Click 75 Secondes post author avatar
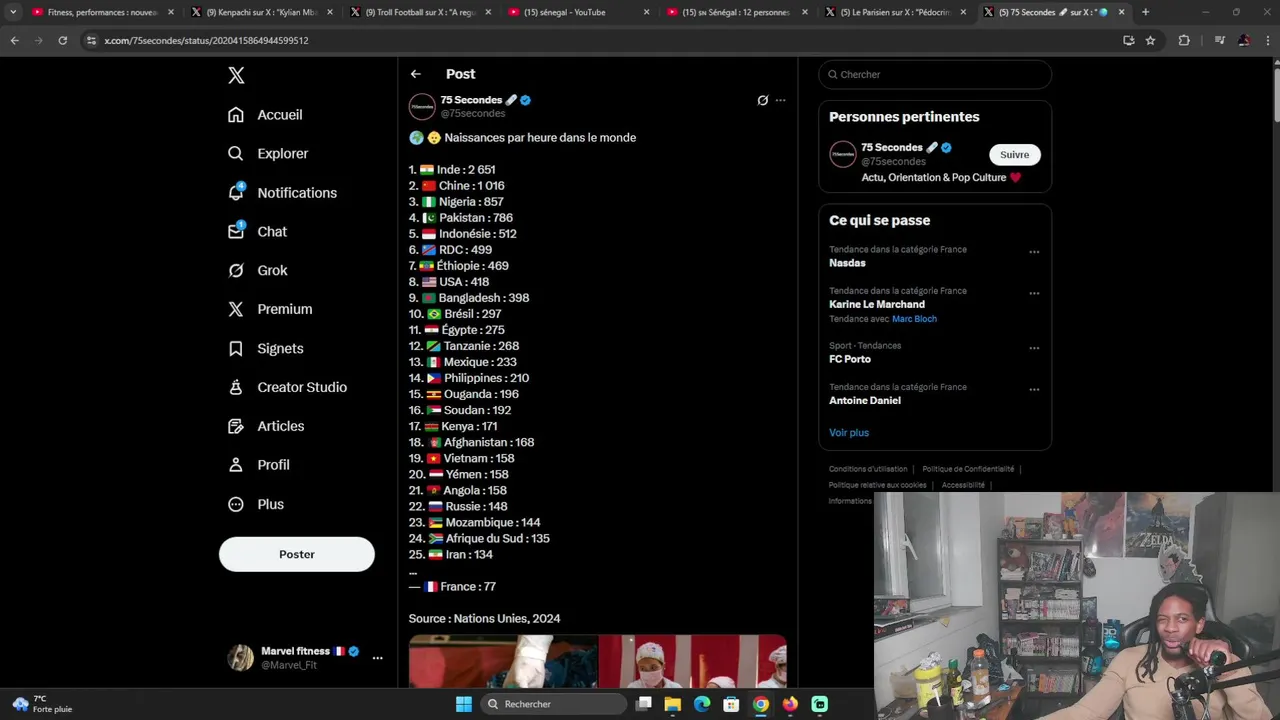1280x720 pixels. [422, 106]
